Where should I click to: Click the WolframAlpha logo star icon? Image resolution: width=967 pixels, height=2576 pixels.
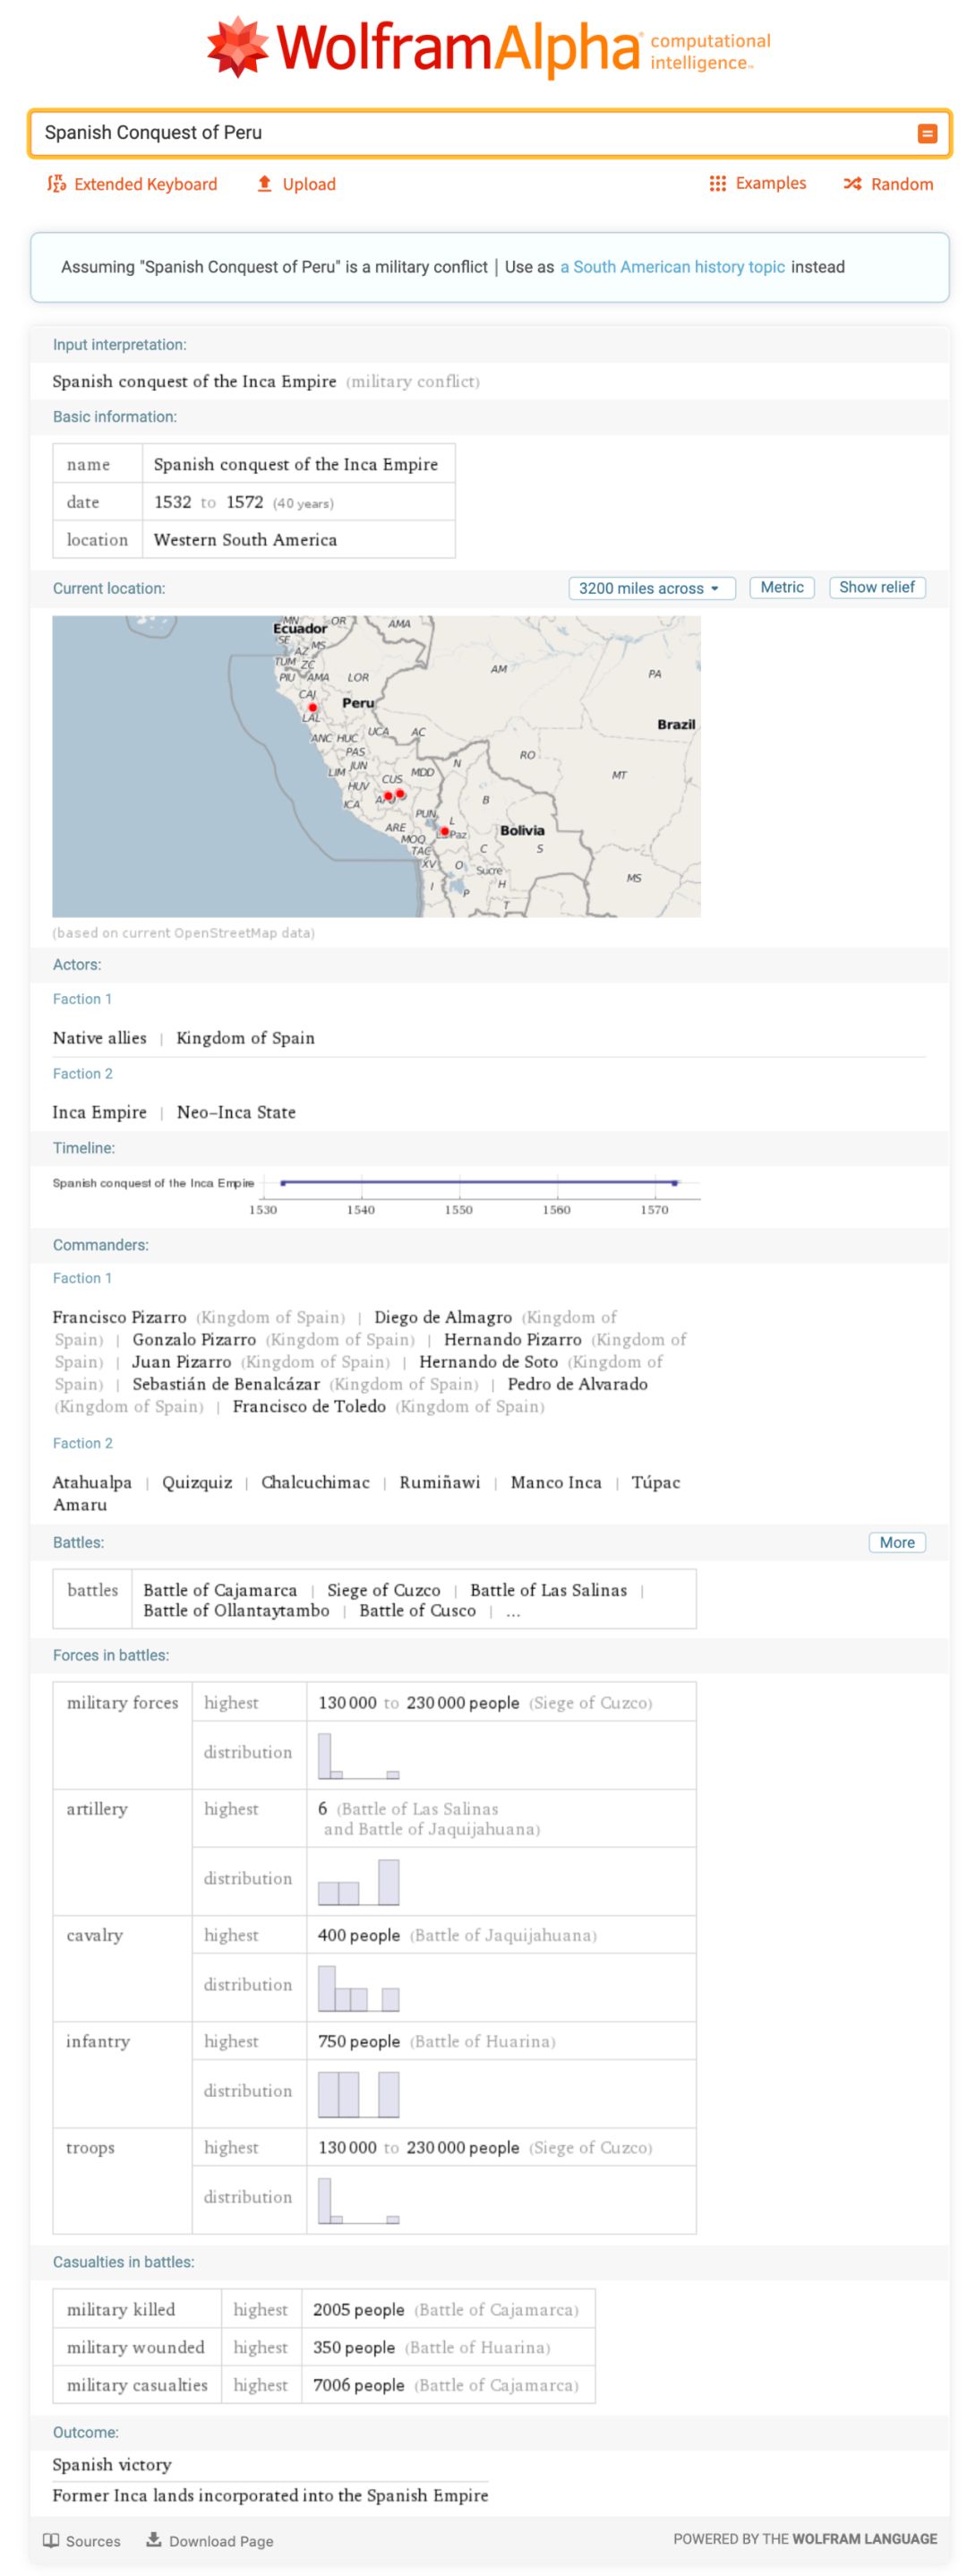click(x=237, y=46)
